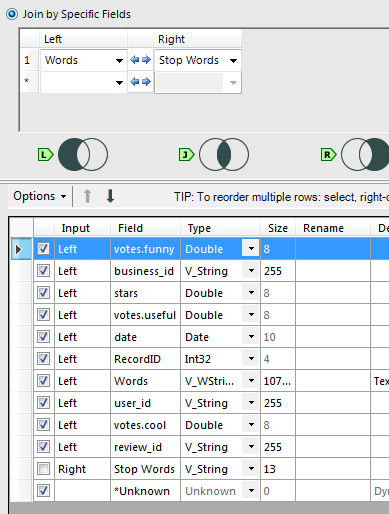Click the Rename cell for Words row
Screen dimensions: 389x514
333,381
